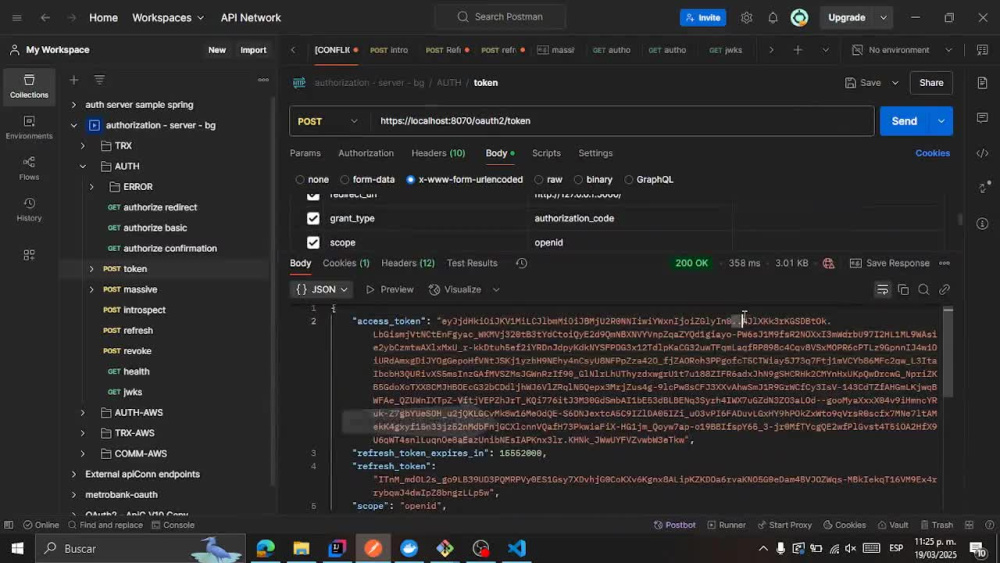Image resolution: width=1000 pixels, height=563 pixels.
Task: Toggle word wrap in response
Action: click(883, 289)
